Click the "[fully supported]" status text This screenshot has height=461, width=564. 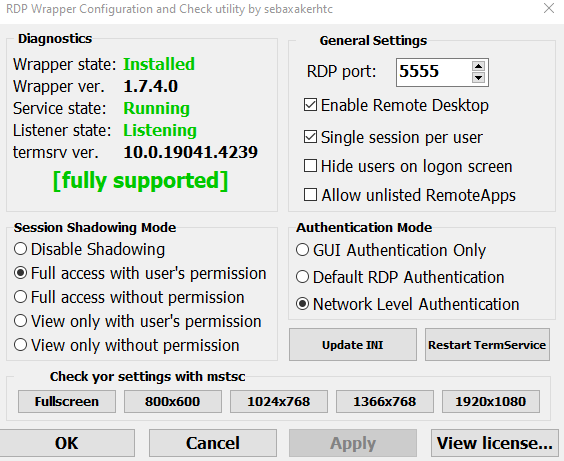tap(140, 181)
